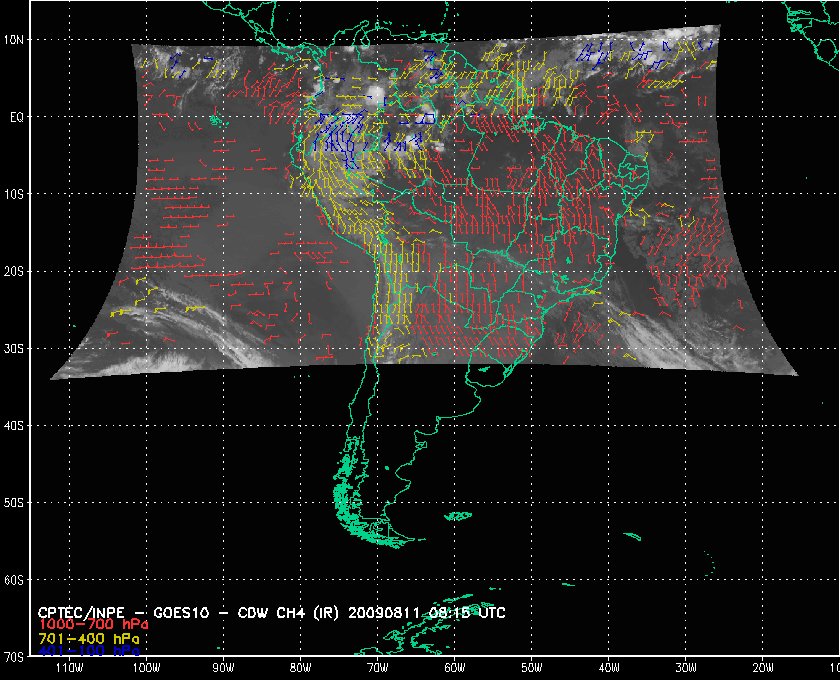Click the CPTEC/INPE GOES10 title caption
840x680 pixels.
coord(272,613)
